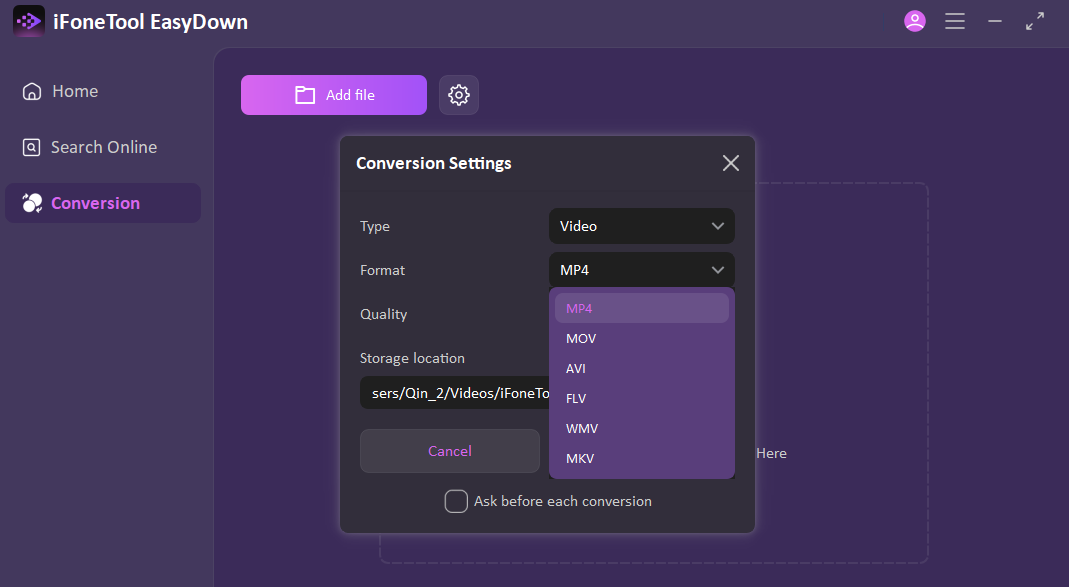
Task: Close the Conversion Settings dialog
Action: pyautogui.click(x=731, y=163)
